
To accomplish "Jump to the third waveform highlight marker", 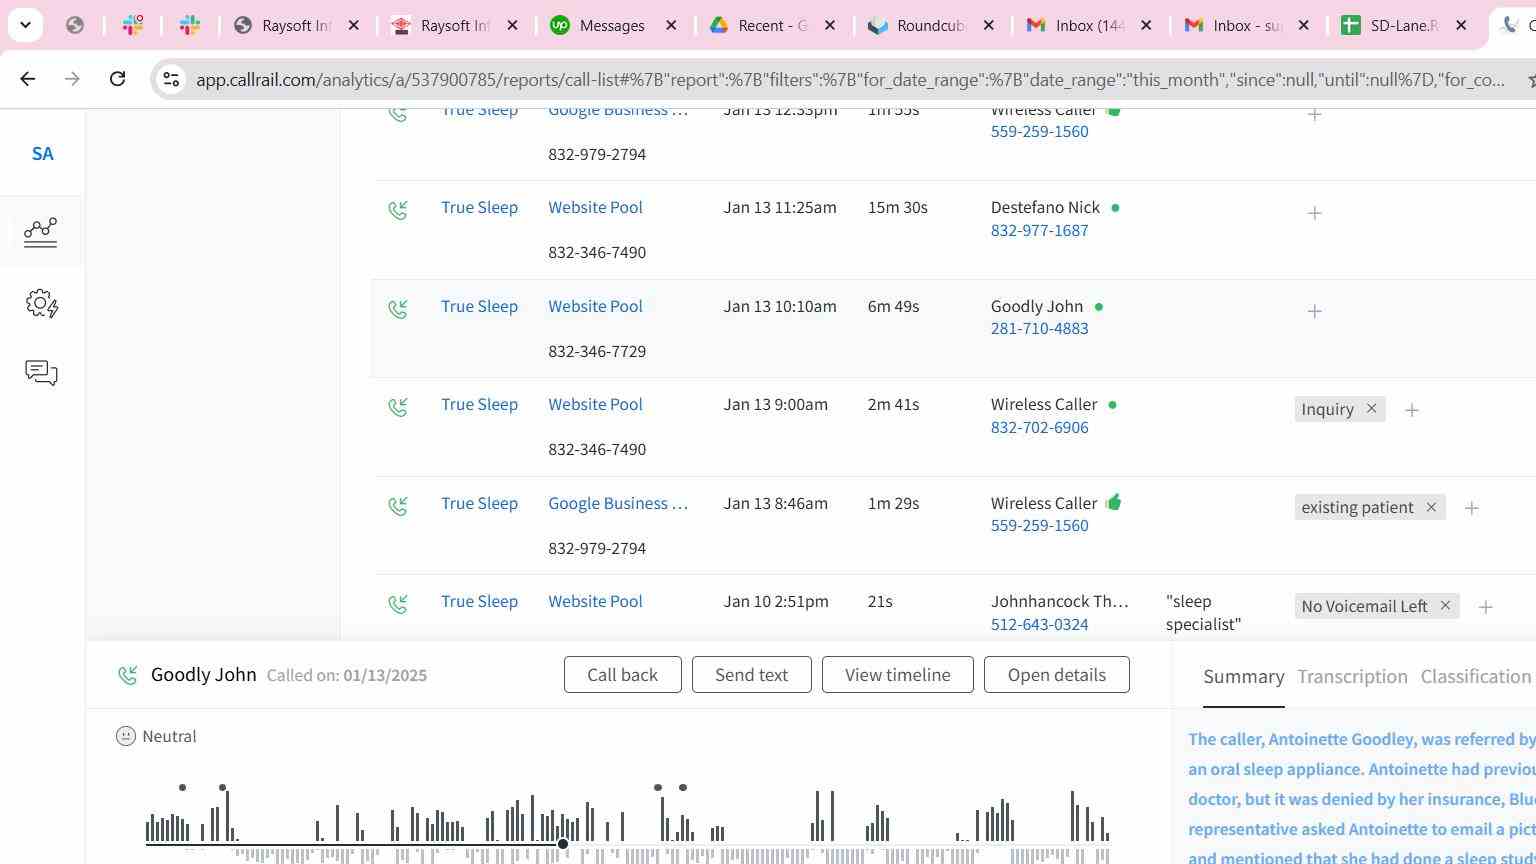I will (658, 788).
